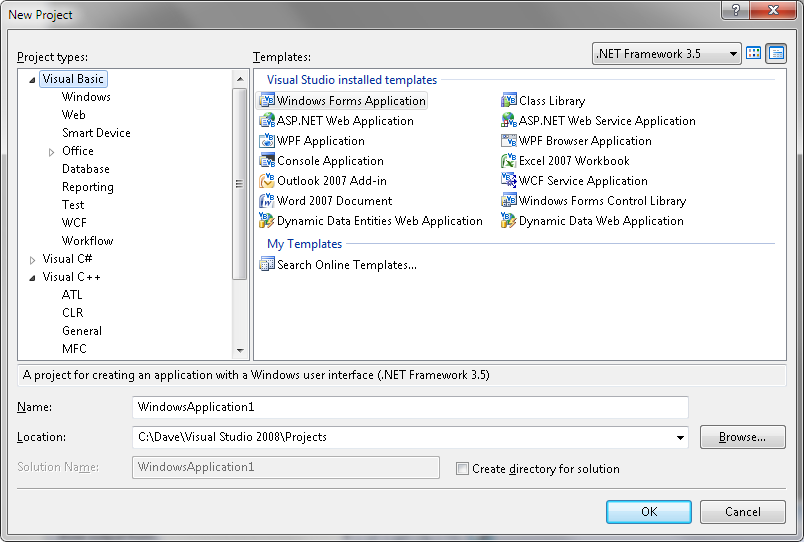Screen dimensions: 804x542
Task: Choose the Excel 2007 Workbook icon
Action: click(509, 161)
